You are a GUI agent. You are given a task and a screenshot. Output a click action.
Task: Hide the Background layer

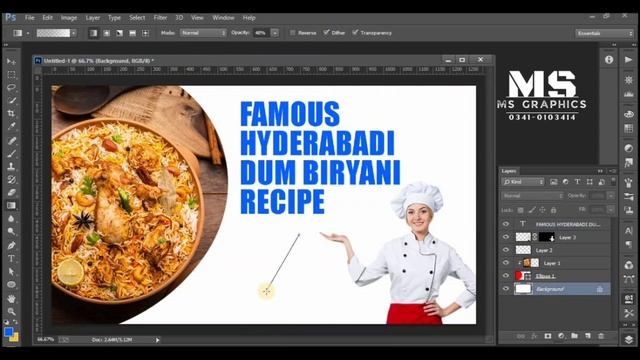point(506,289)
